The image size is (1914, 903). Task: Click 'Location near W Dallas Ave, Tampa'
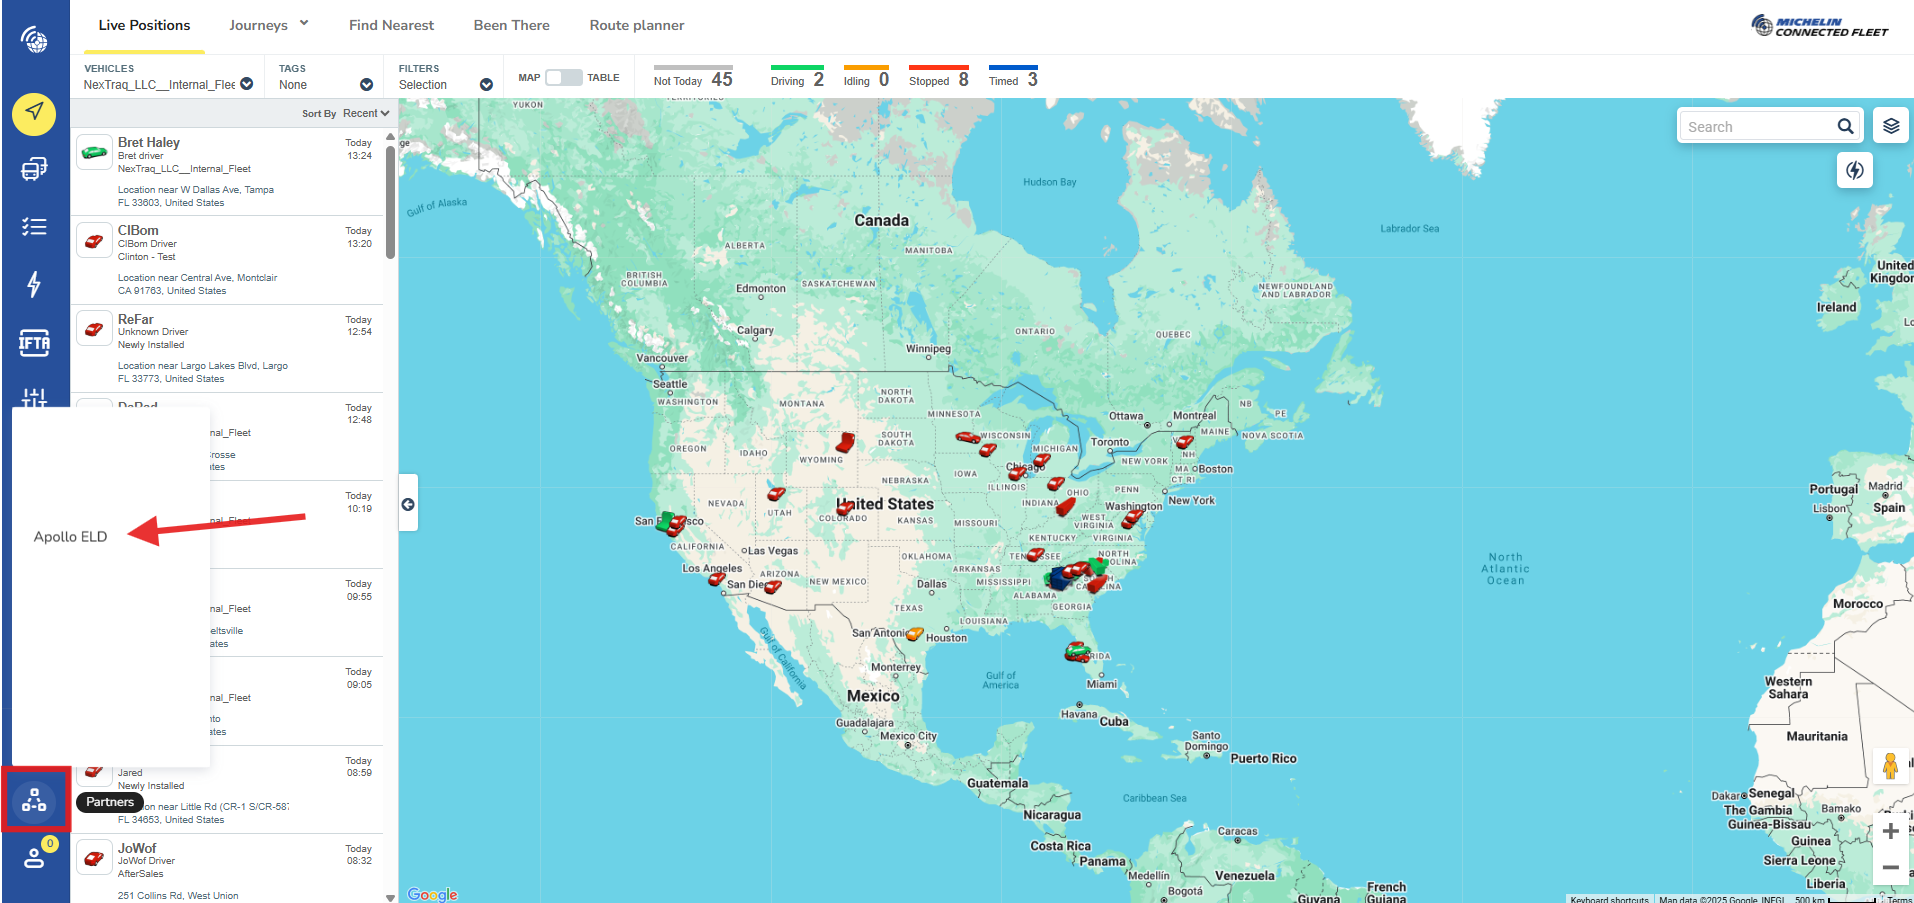tap(196, 189)
